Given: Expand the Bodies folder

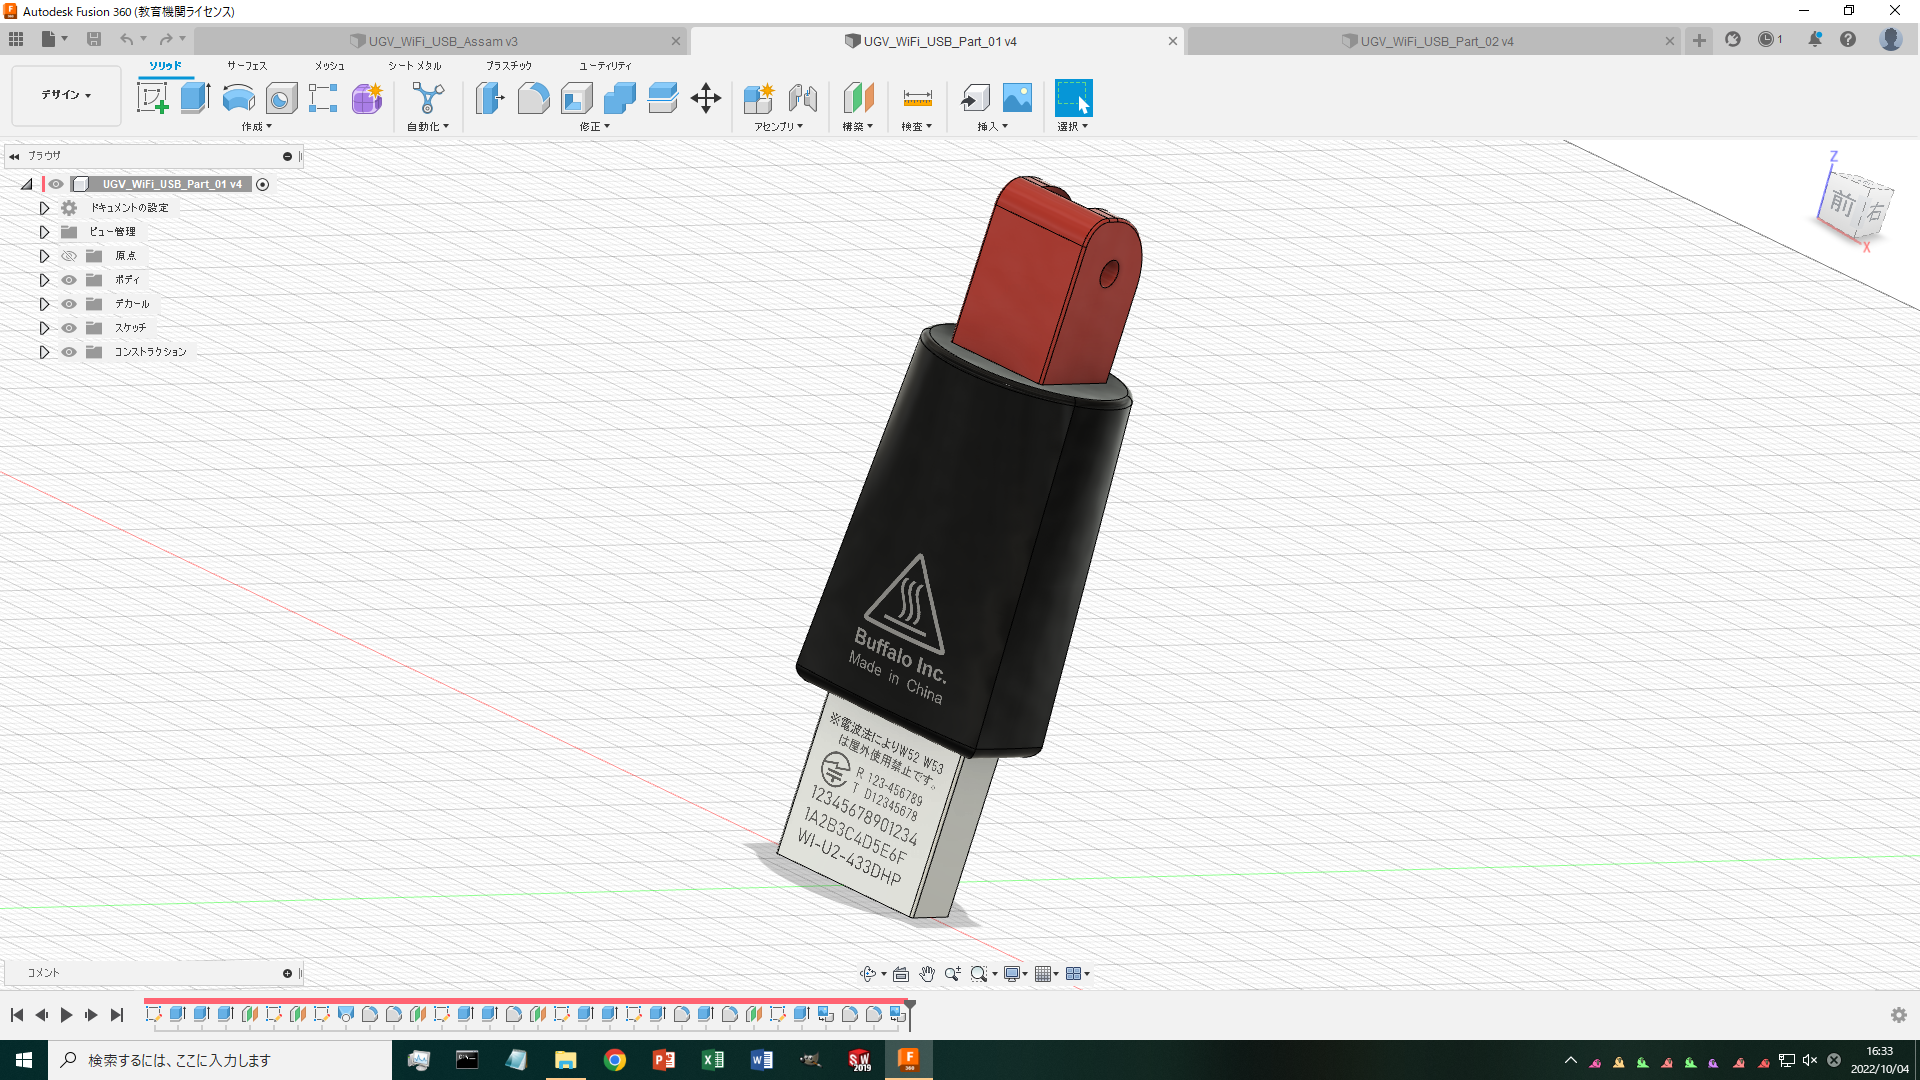Looking at the screenshot, I should point(44,280).
